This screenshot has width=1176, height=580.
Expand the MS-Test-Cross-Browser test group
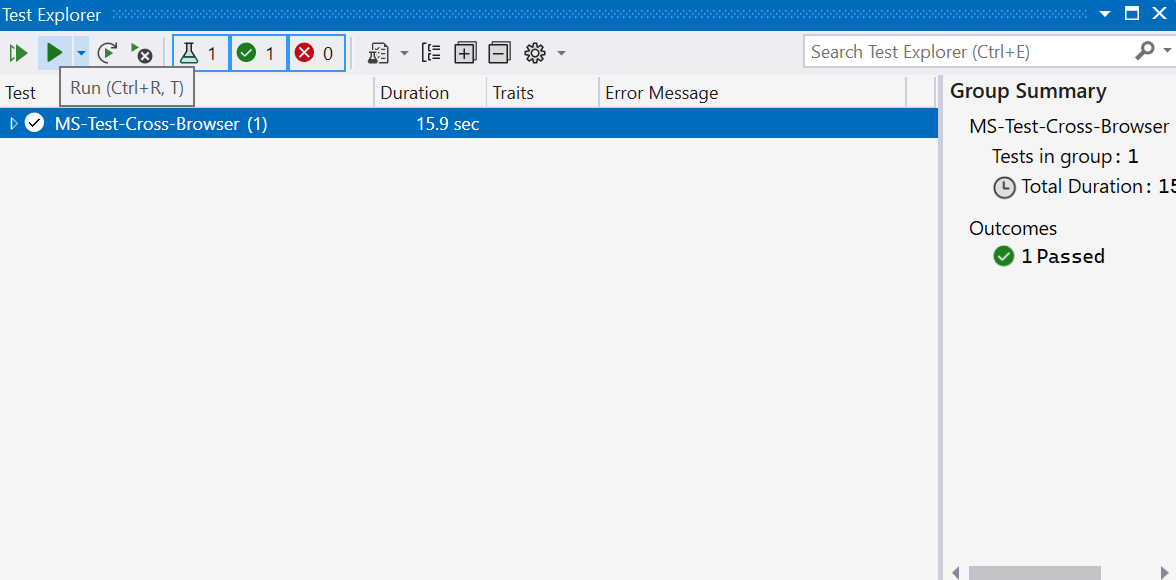[x=13, y=123]
